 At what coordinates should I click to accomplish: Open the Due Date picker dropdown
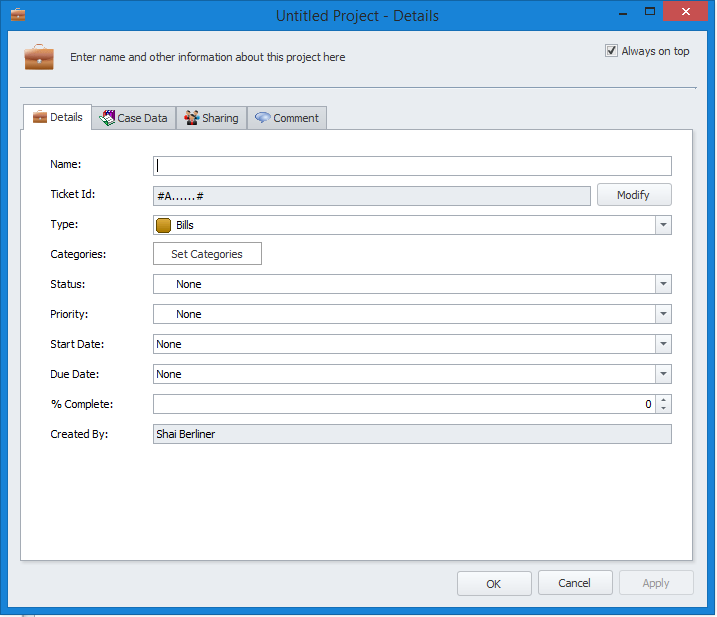point(663,374)
